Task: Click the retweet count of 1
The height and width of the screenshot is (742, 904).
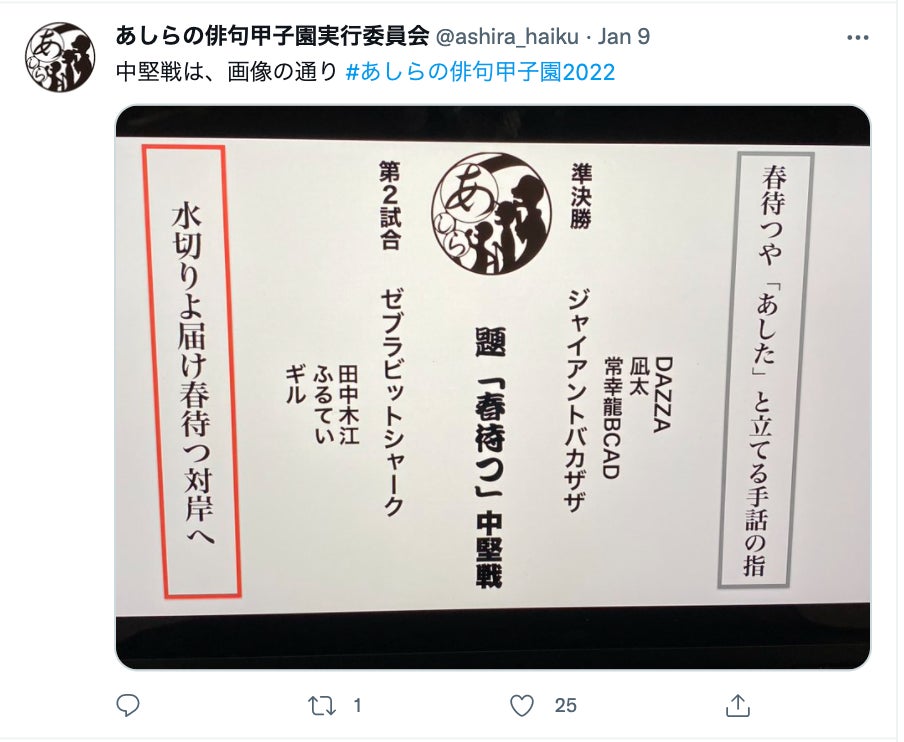Action: click(x=357, y=706)
